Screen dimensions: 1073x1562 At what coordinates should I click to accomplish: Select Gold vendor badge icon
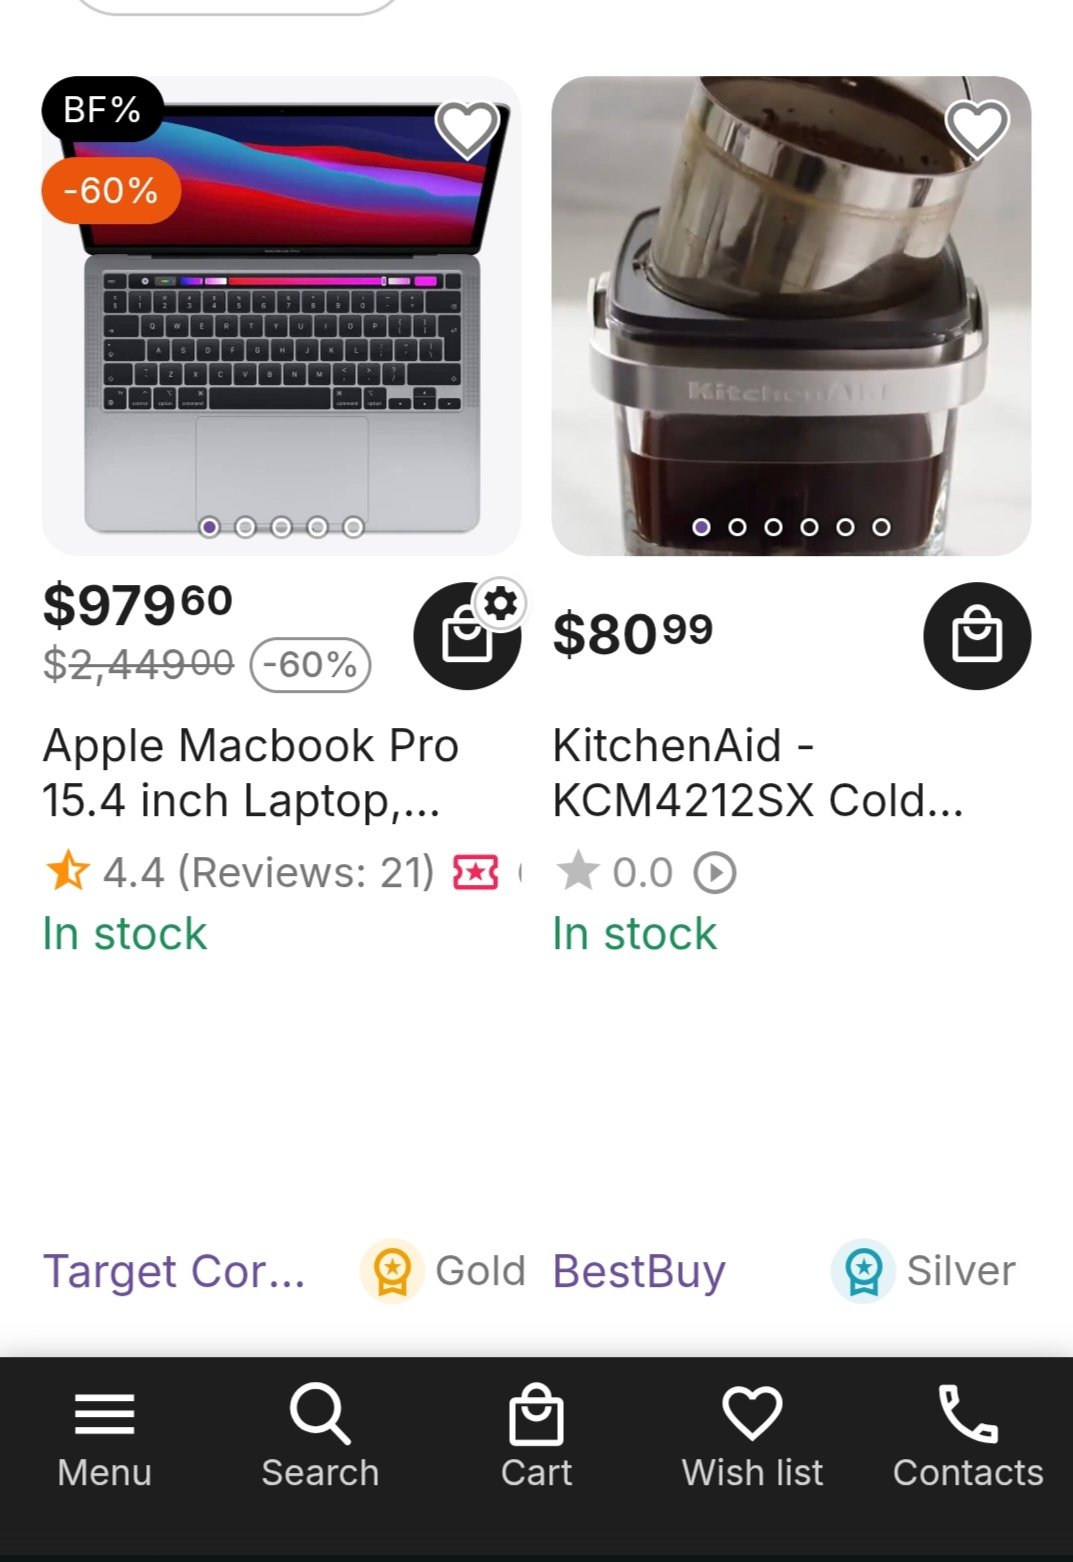click(x=392, y=1271)
